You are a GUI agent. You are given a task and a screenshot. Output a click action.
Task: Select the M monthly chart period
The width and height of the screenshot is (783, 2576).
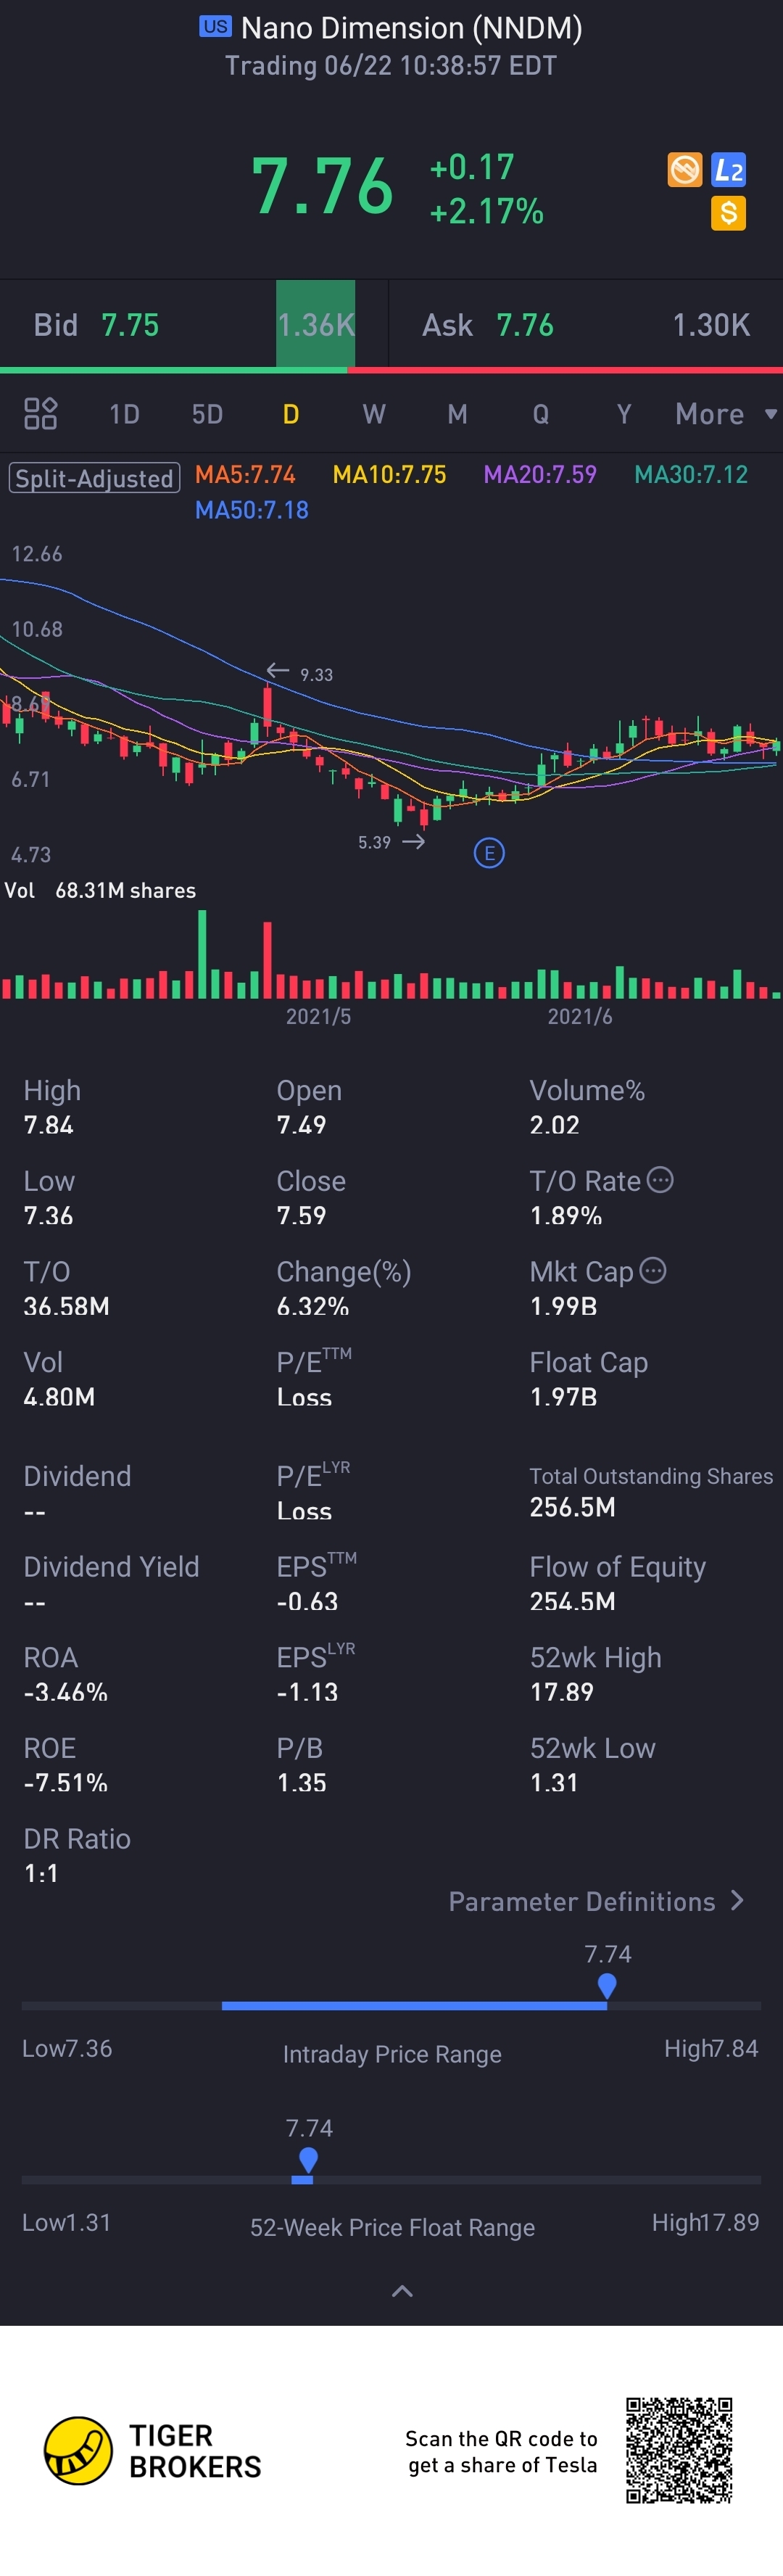point(457,414)
